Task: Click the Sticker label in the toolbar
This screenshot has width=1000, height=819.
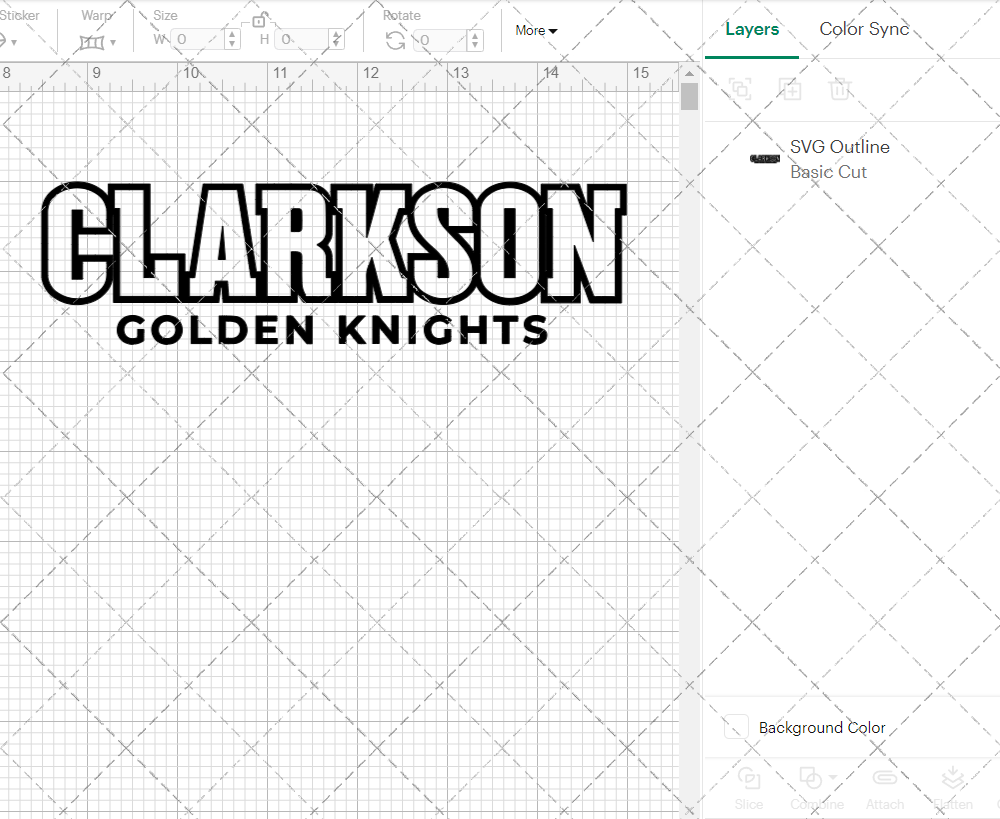Action: [x=21, y=15]
